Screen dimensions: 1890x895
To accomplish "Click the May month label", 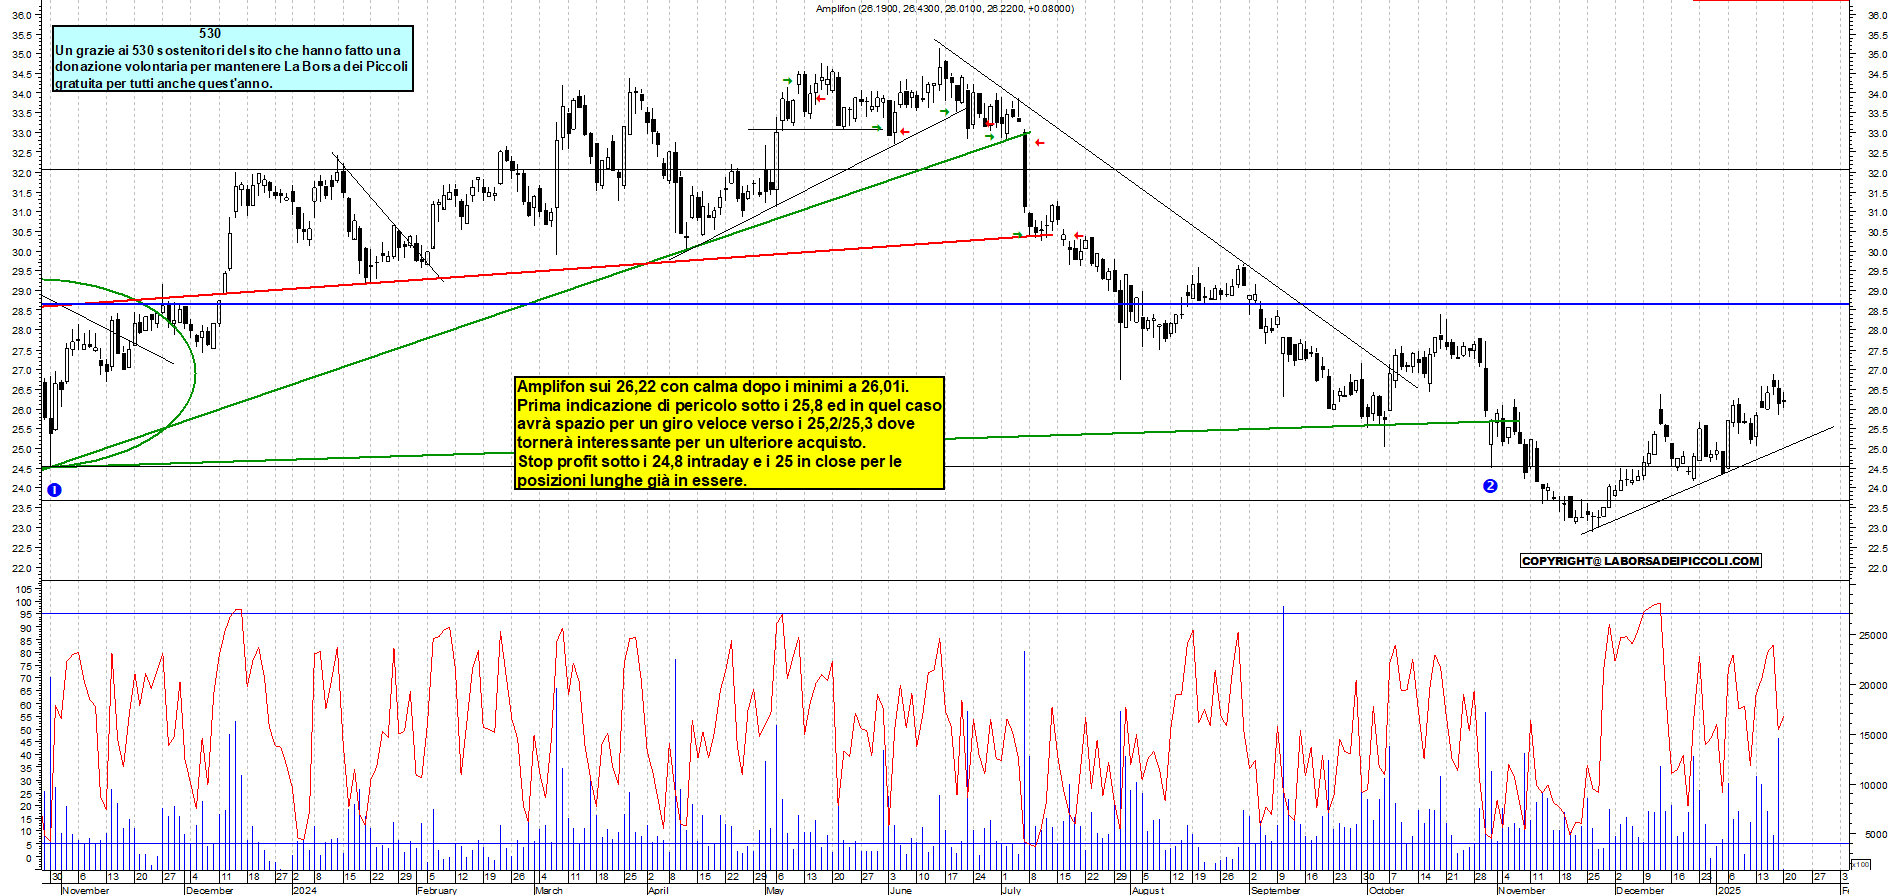I will click(x=775, y=890).
